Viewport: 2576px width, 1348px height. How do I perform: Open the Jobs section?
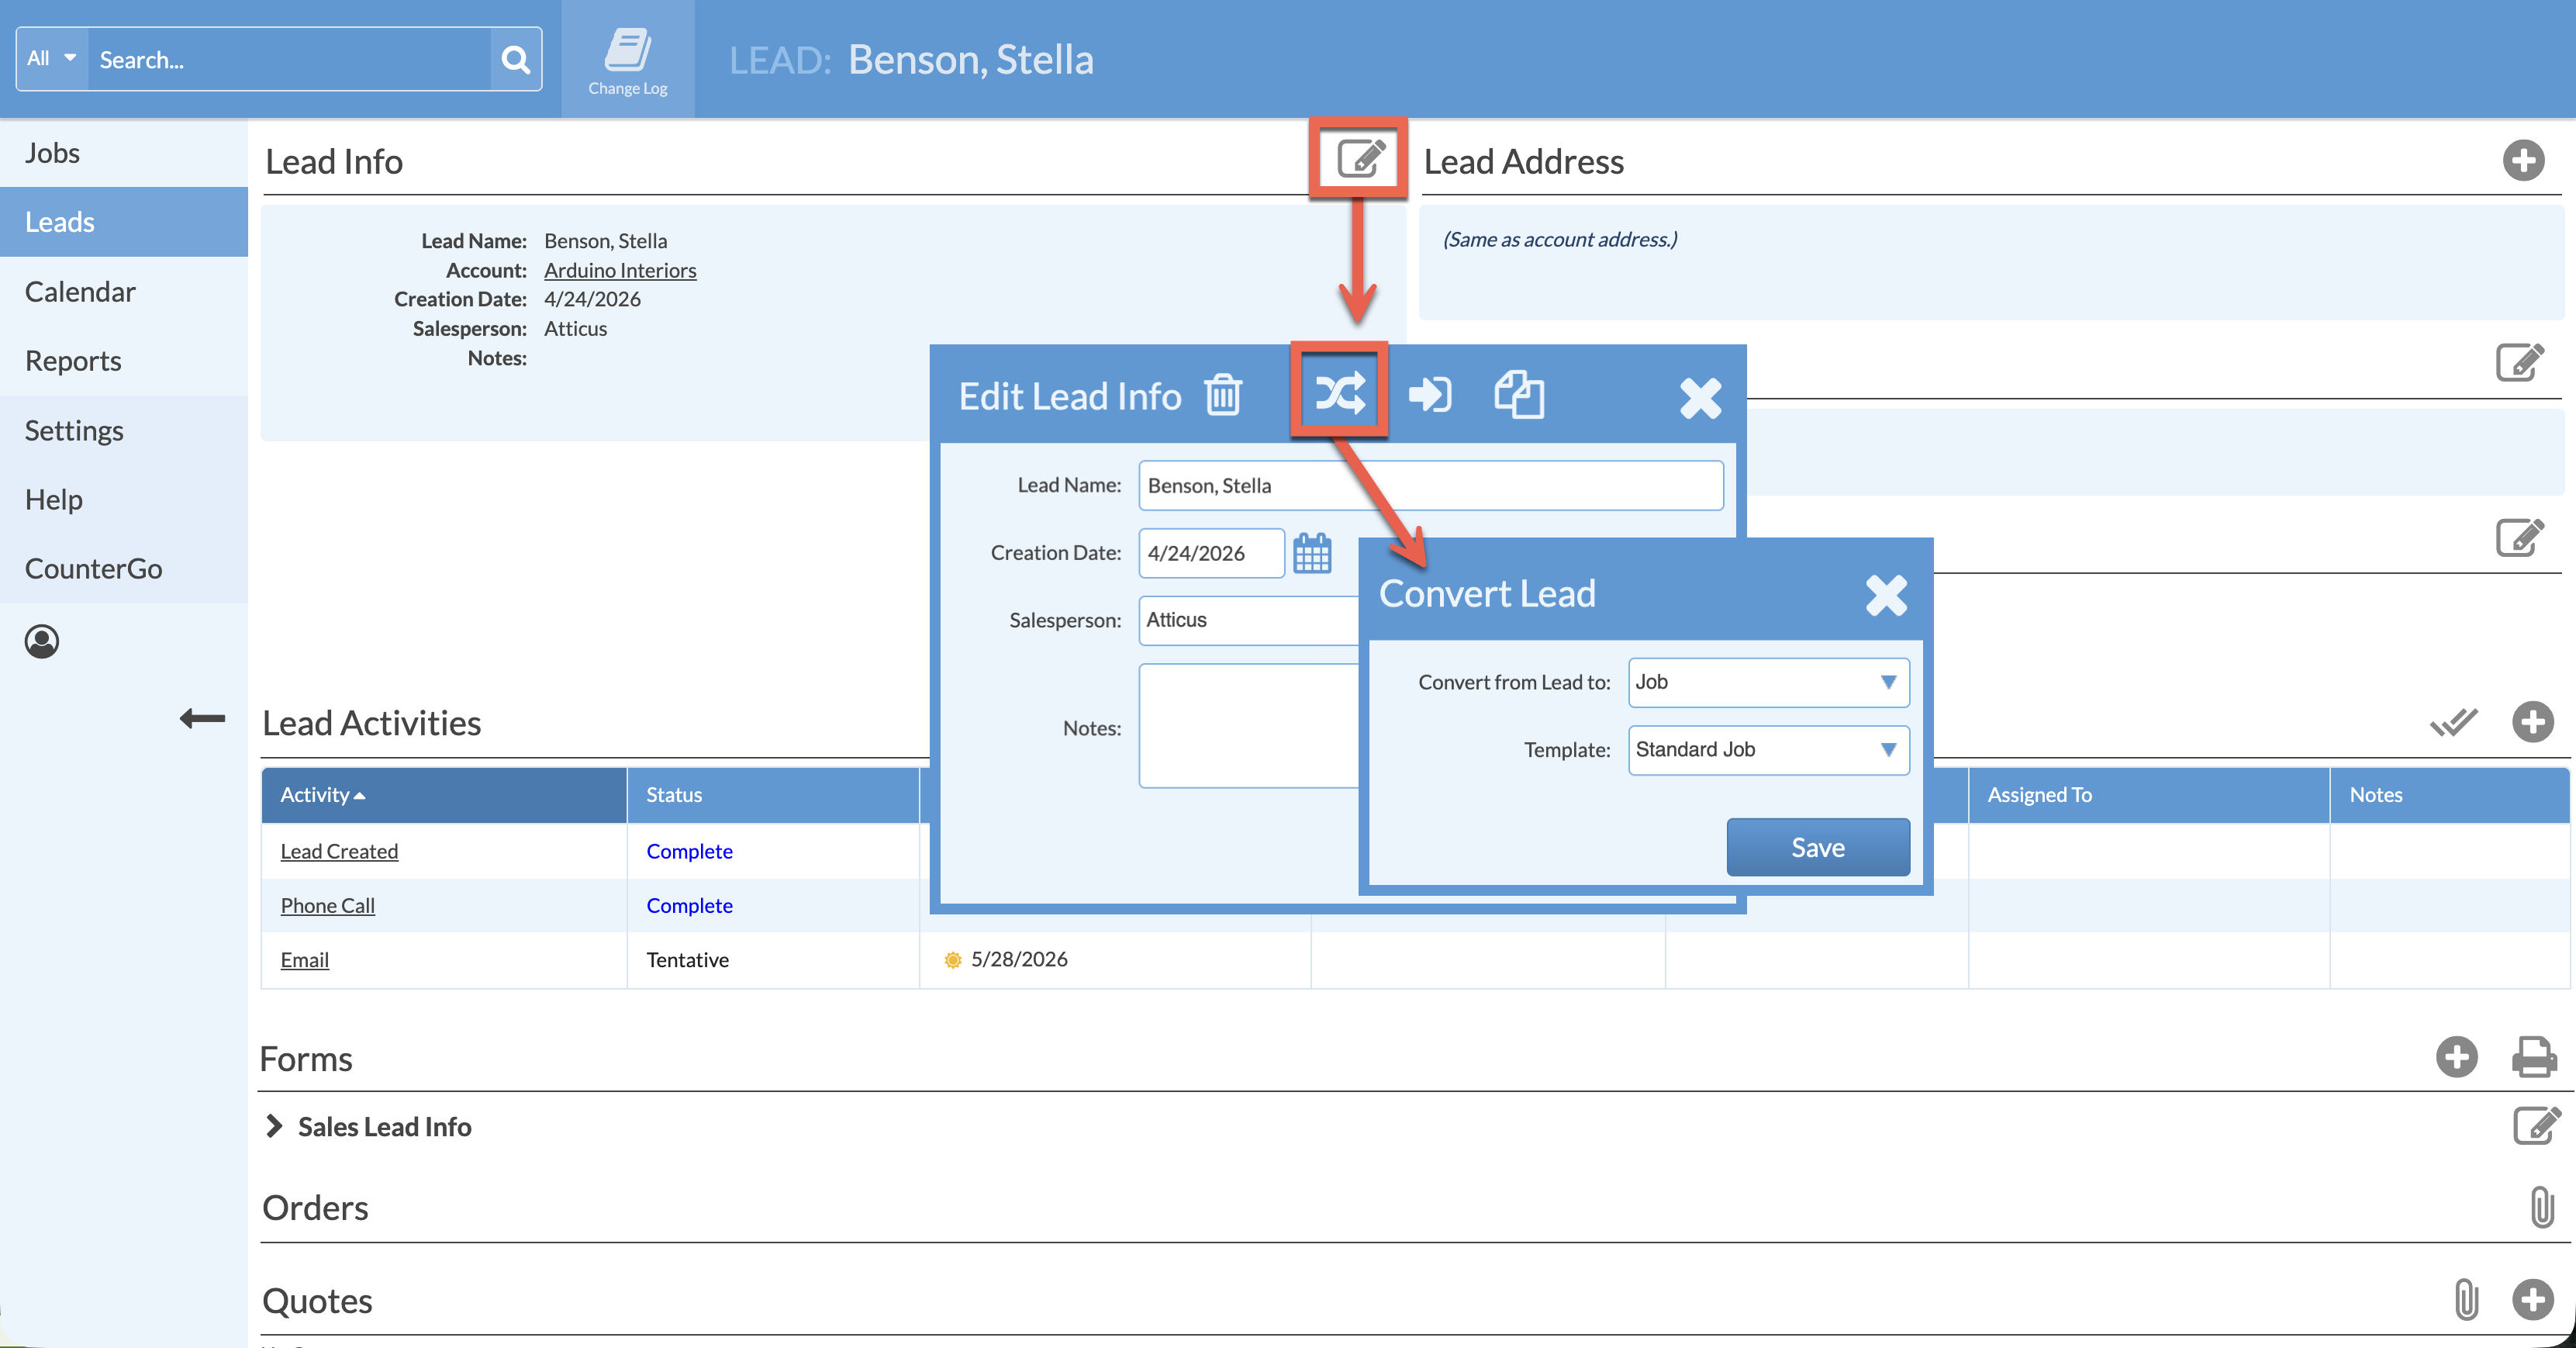(x=124, y=153)
